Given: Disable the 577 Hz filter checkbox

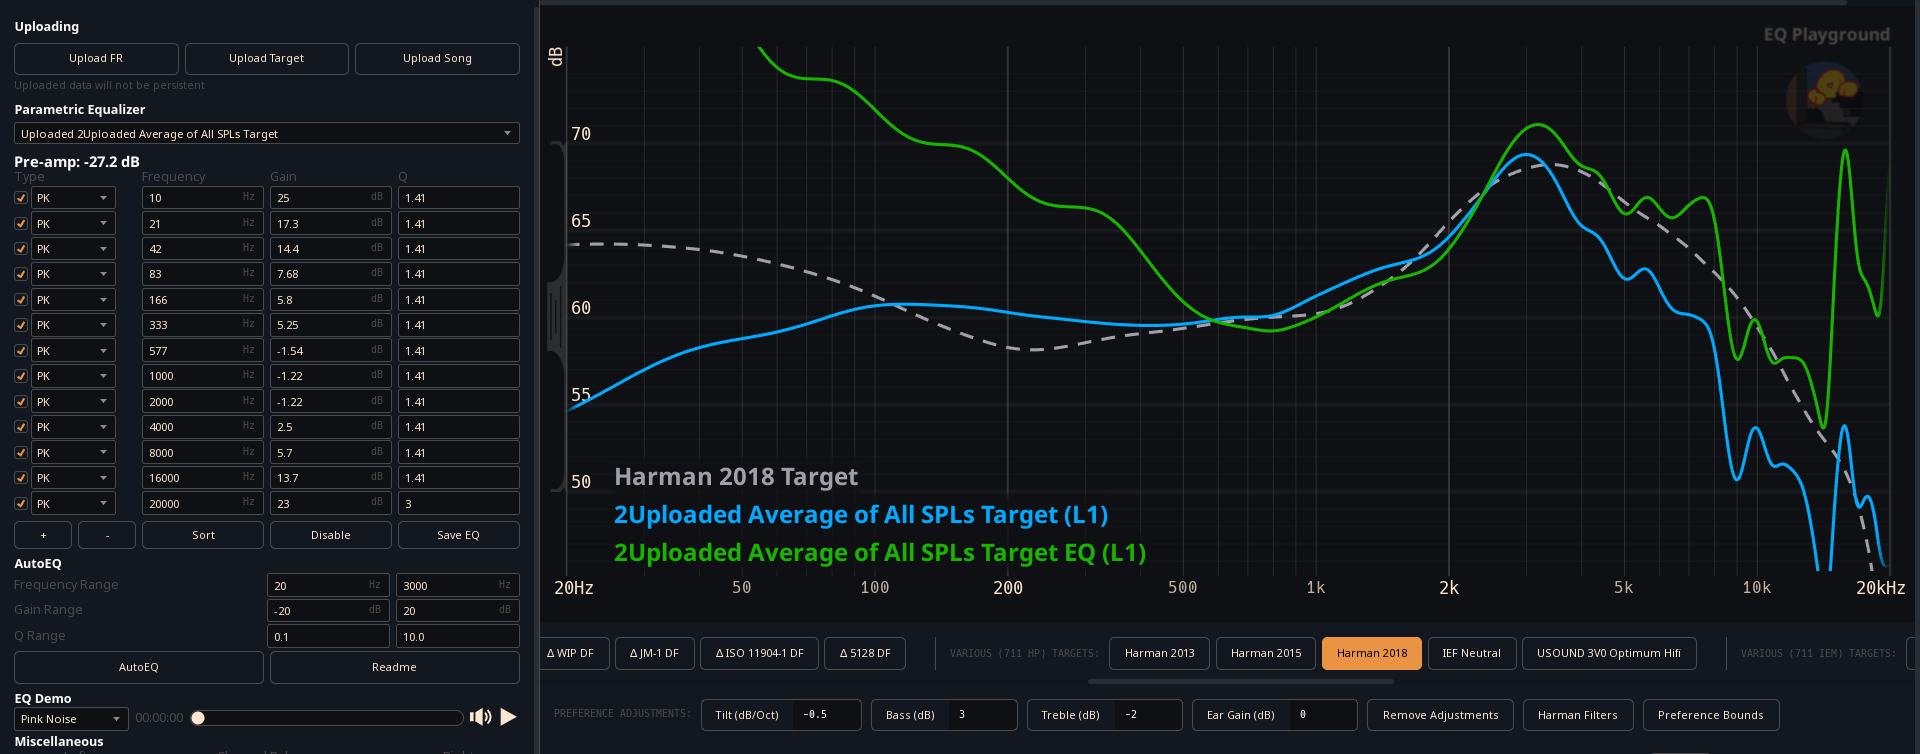Looking at the screenshot, I should [21, 351].
